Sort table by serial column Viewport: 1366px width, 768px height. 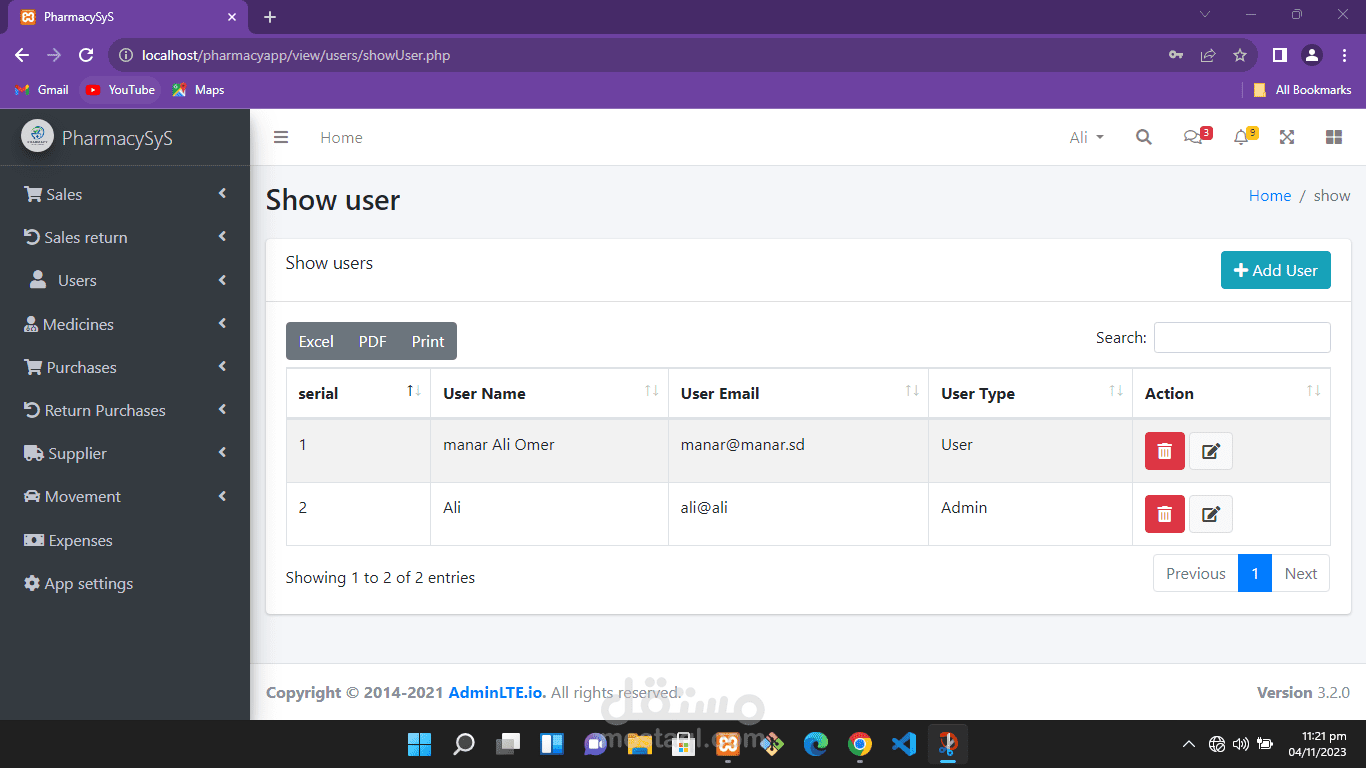click(x=358, y=393)
